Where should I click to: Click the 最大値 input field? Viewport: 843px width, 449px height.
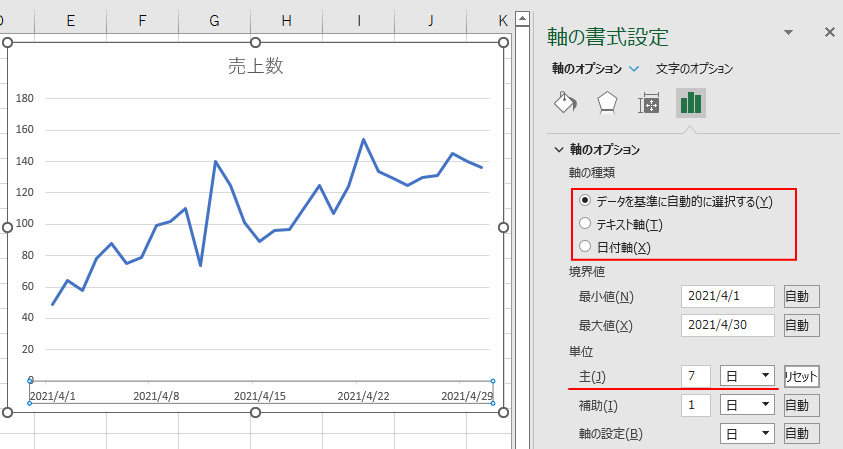pos(727,325)
